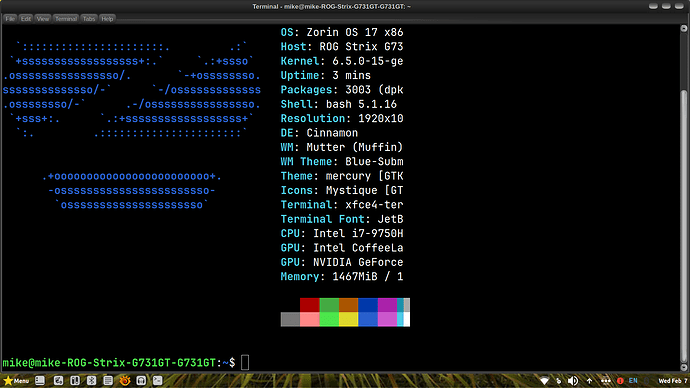Viewport: 690px width, 388px height.
Task: Click the 'Icons: Mystique' line
Action: [x=342, y=190]
